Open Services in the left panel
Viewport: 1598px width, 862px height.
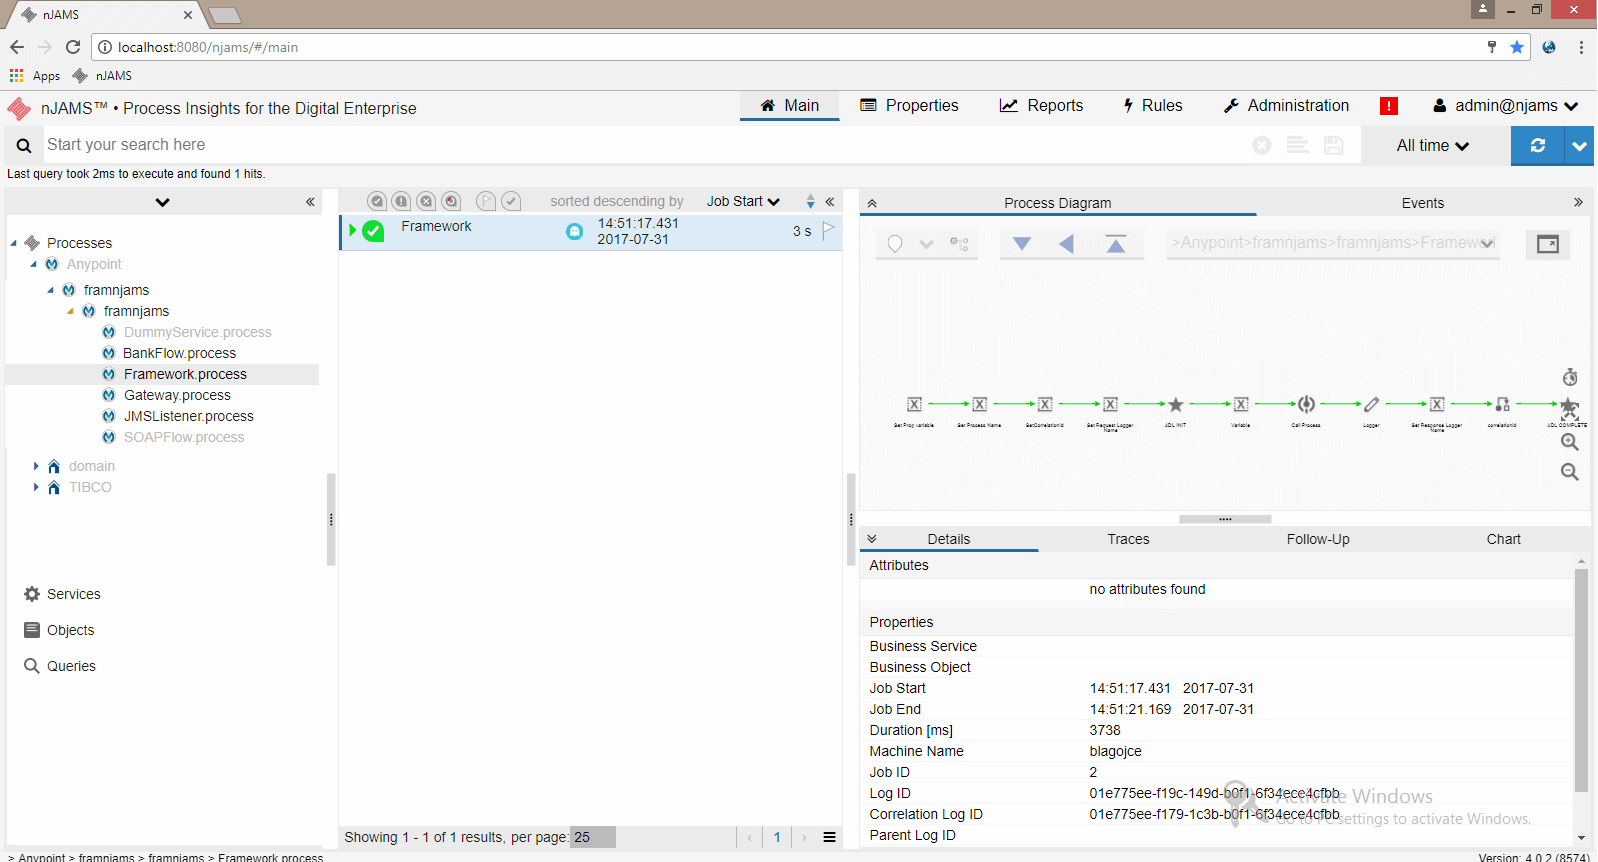point(62,594)
